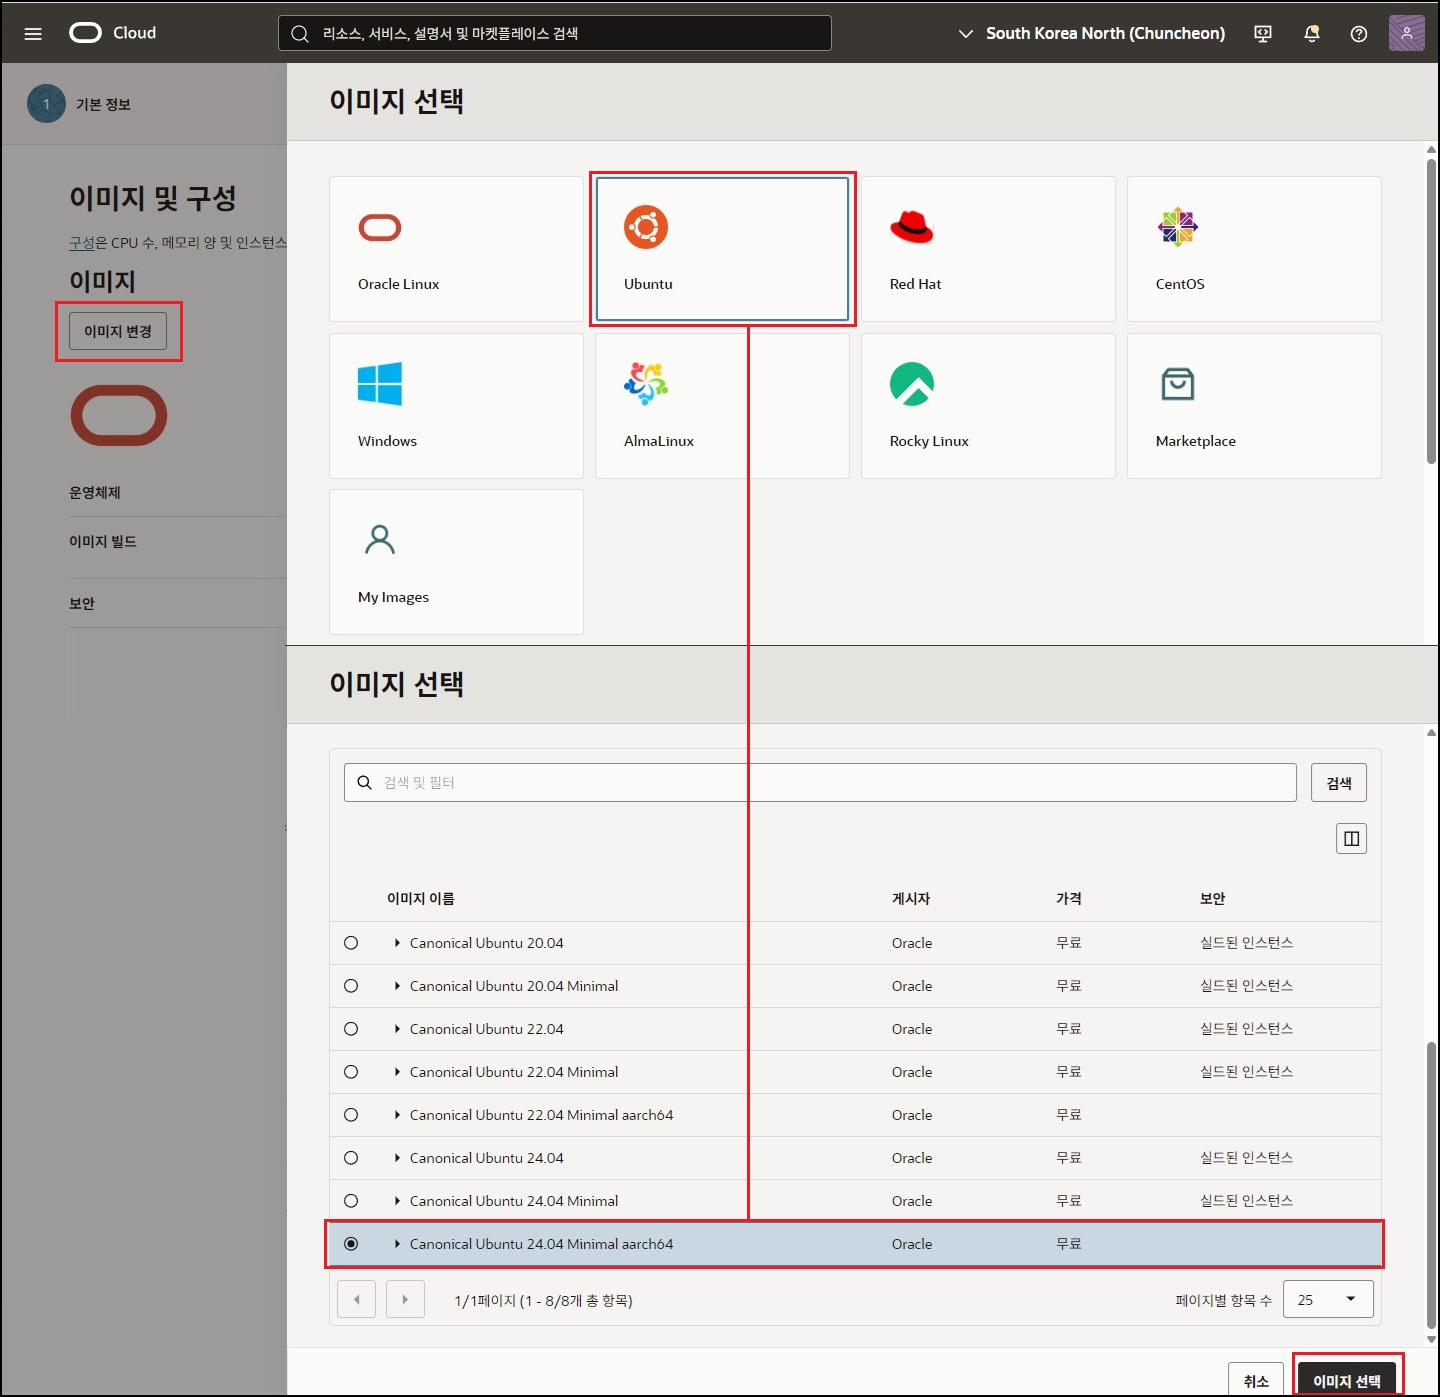Click the upper panel vertical scrollbar
1440x1397 pixels.
[1431, 310]
